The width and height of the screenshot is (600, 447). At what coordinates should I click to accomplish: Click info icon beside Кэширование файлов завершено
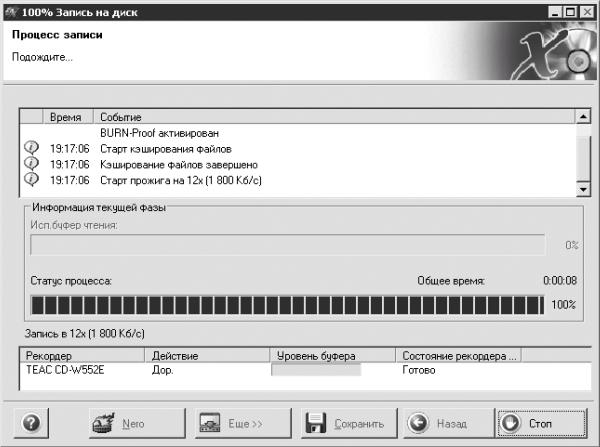pos(31,164)
